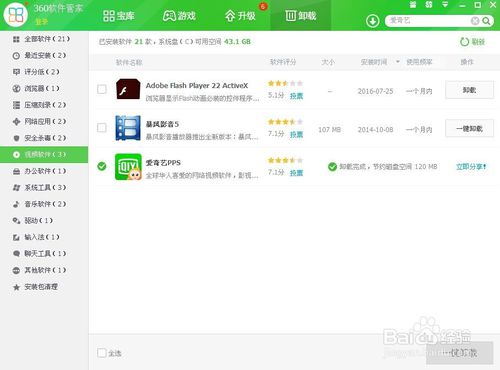
Task: Open the title bar main menu triangle
Action: pyautogui.click(x=445, y=5)
